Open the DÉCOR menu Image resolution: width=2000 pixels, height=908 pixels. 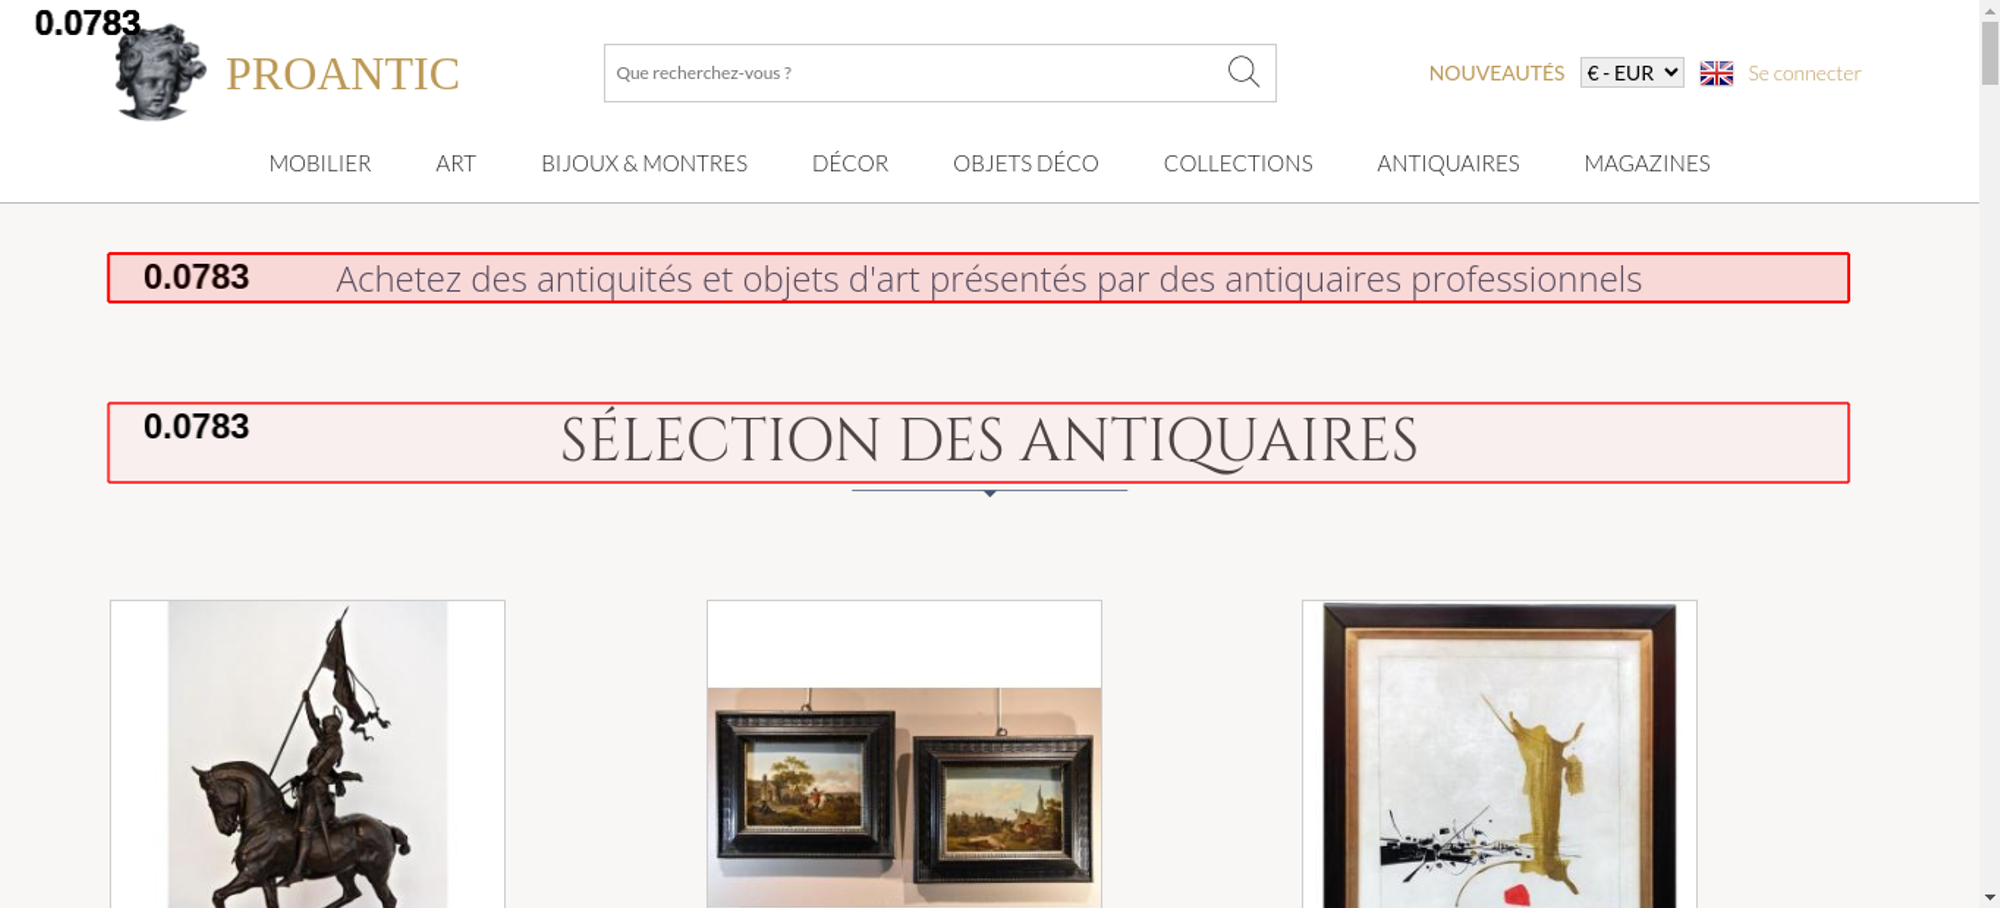pos(850,163)
